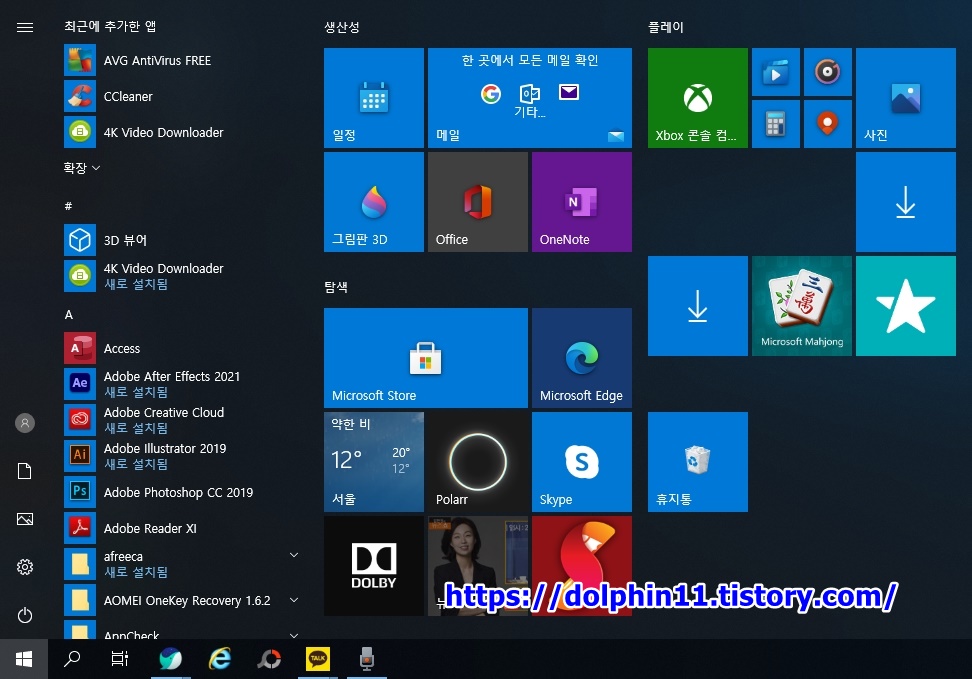Launch Adobe Photoshop CC 2019
The width and height of the screenshot is (972, 679).
point(180,492)
